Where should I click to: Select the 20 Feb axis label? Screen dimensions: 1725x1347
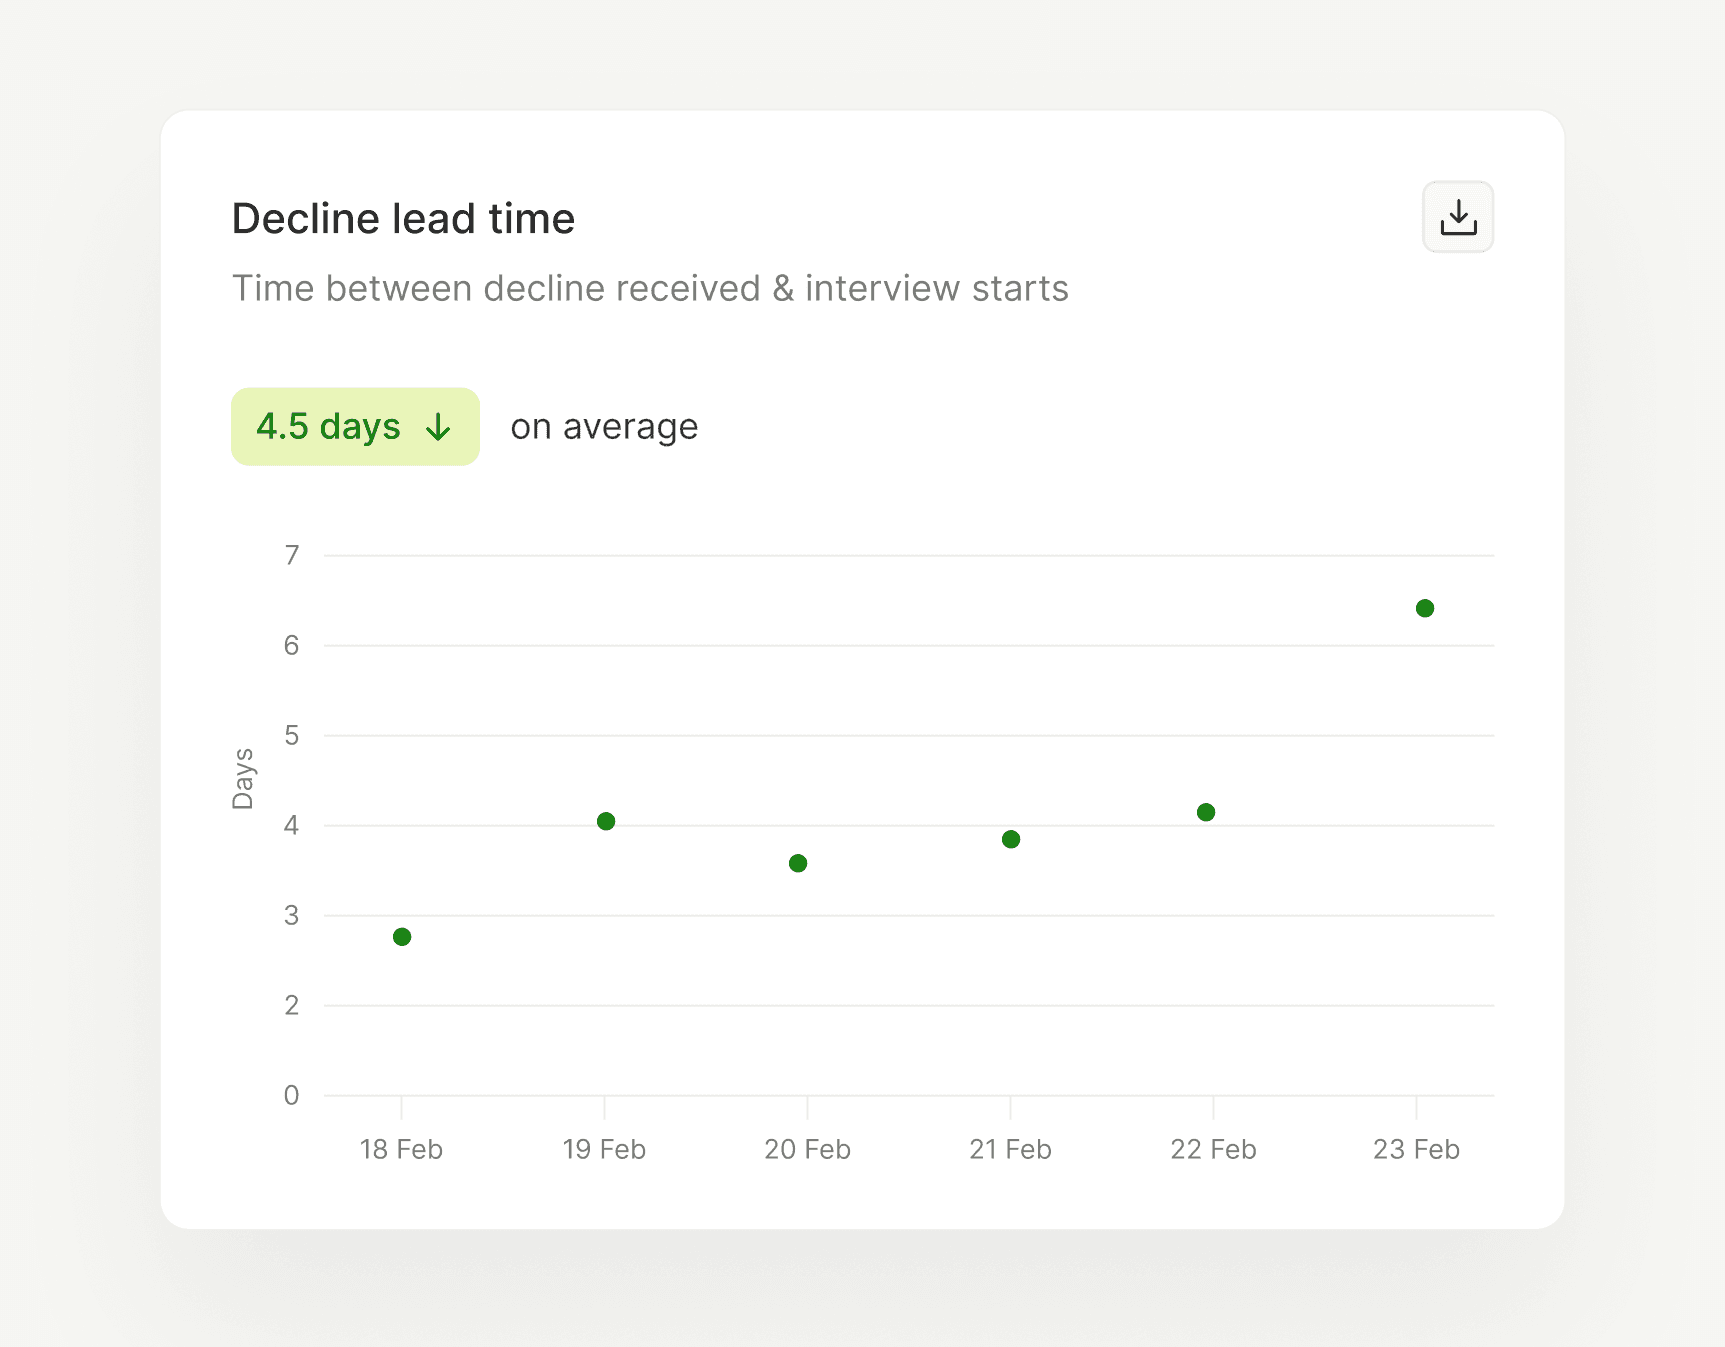(x=807, y=1149)
